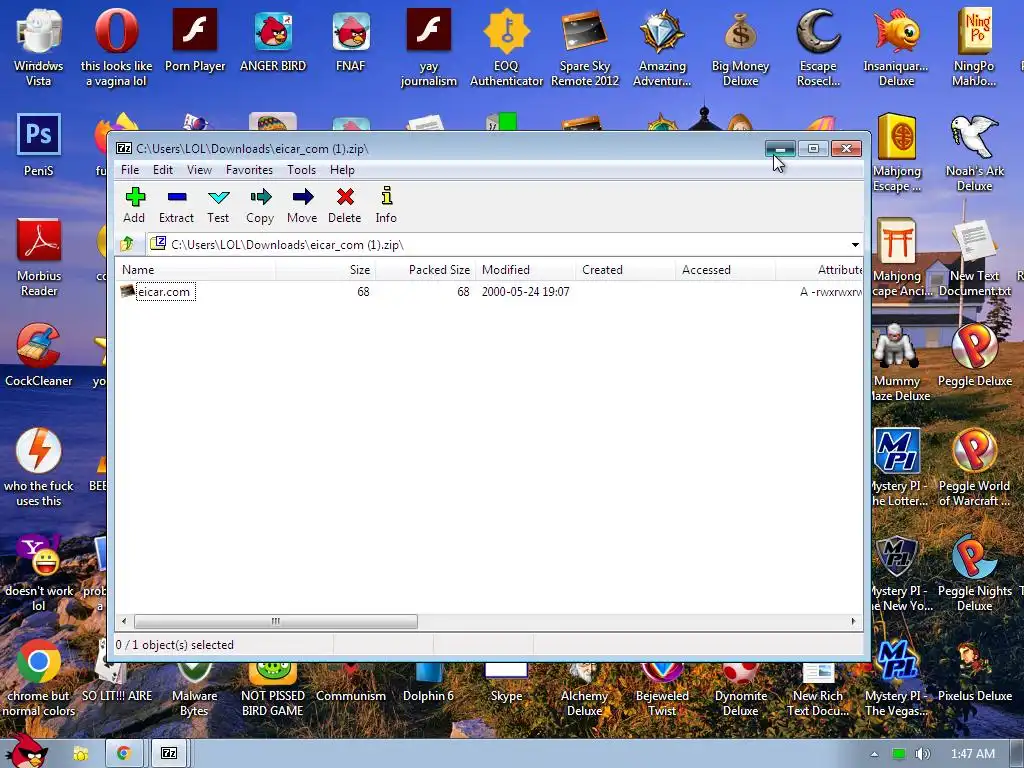Select the Peggle Nights Deluxe icon

[974, 573]
